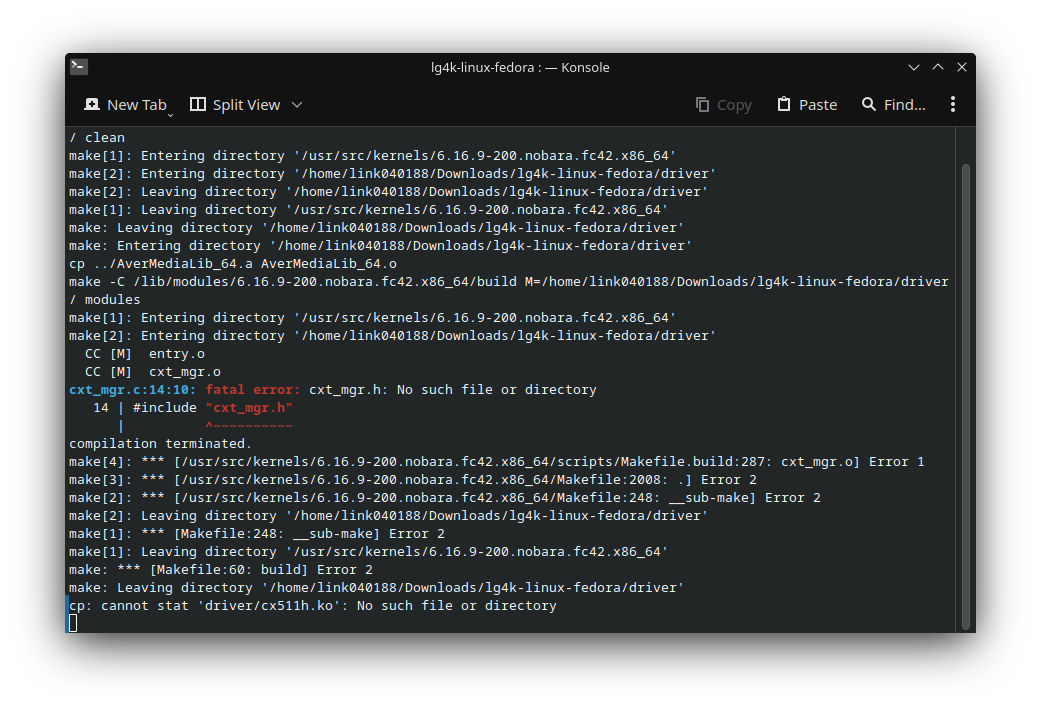Place cursor at the empty terminal prompt
This screenshot has height=710, width=1041.
tap(73, 623)
